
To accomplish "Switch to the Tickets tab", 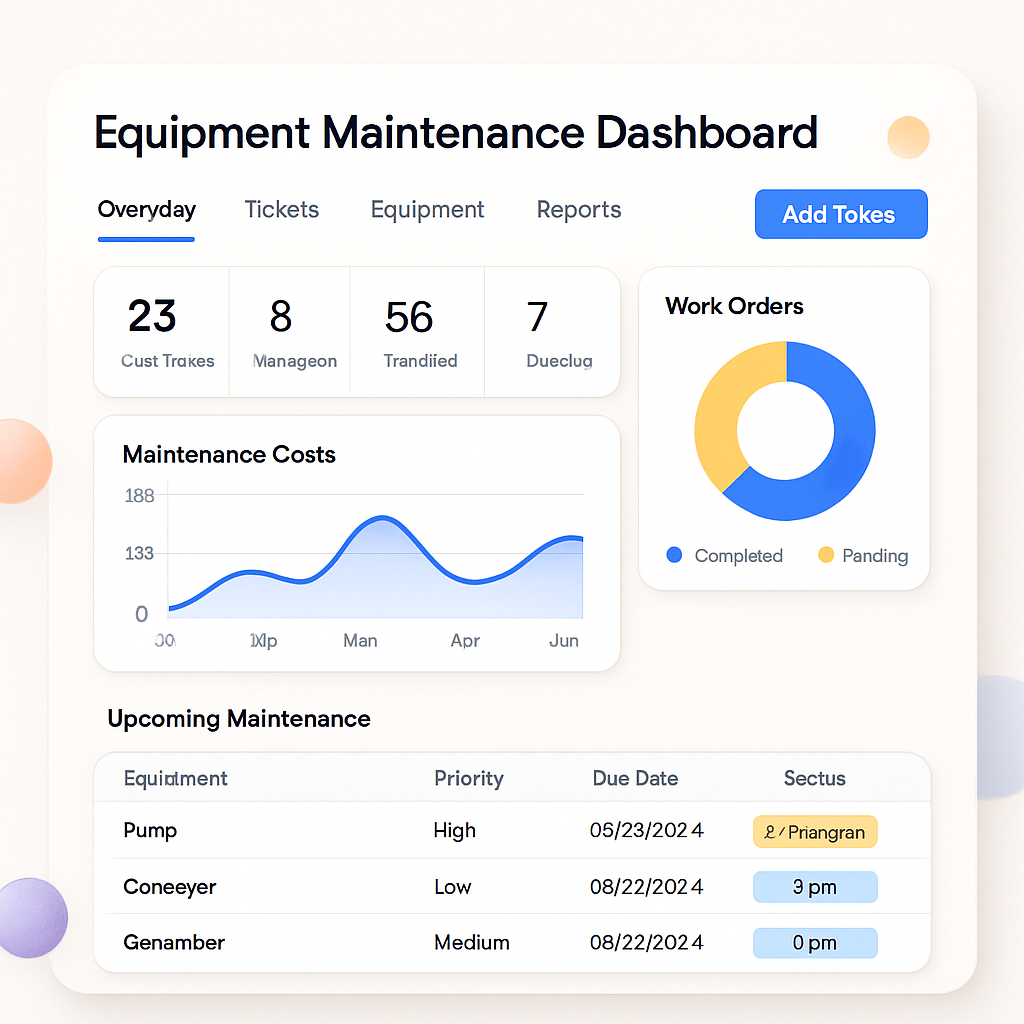I will pos(282,210).
